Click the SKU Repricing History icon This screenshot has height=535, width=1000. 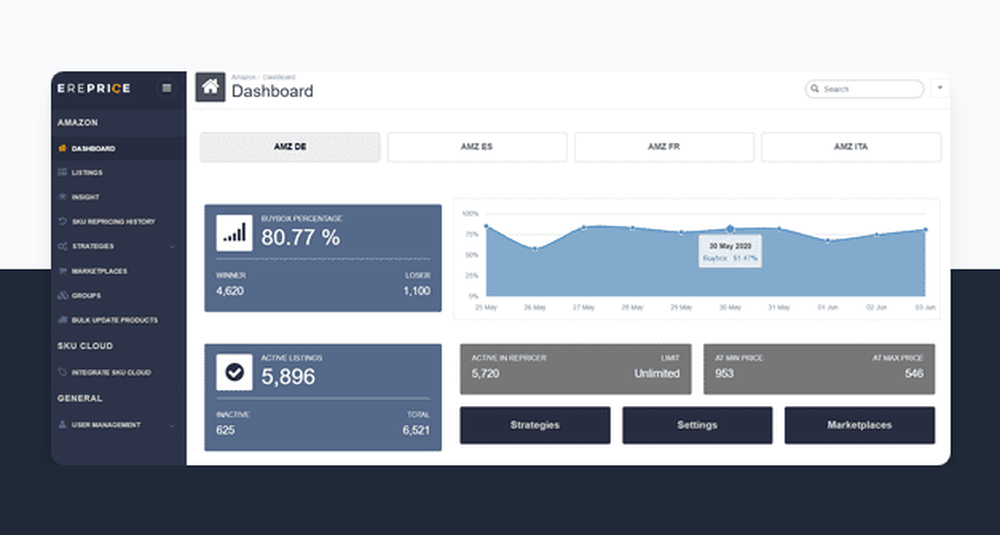click(x=62, y=221)
